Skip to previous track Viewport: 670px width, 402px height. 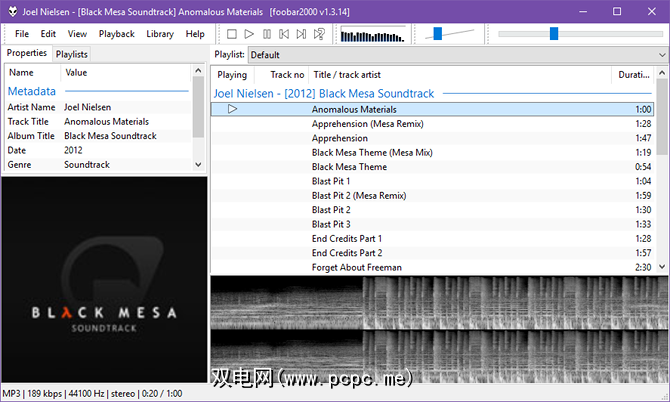[x=284, y=34]
